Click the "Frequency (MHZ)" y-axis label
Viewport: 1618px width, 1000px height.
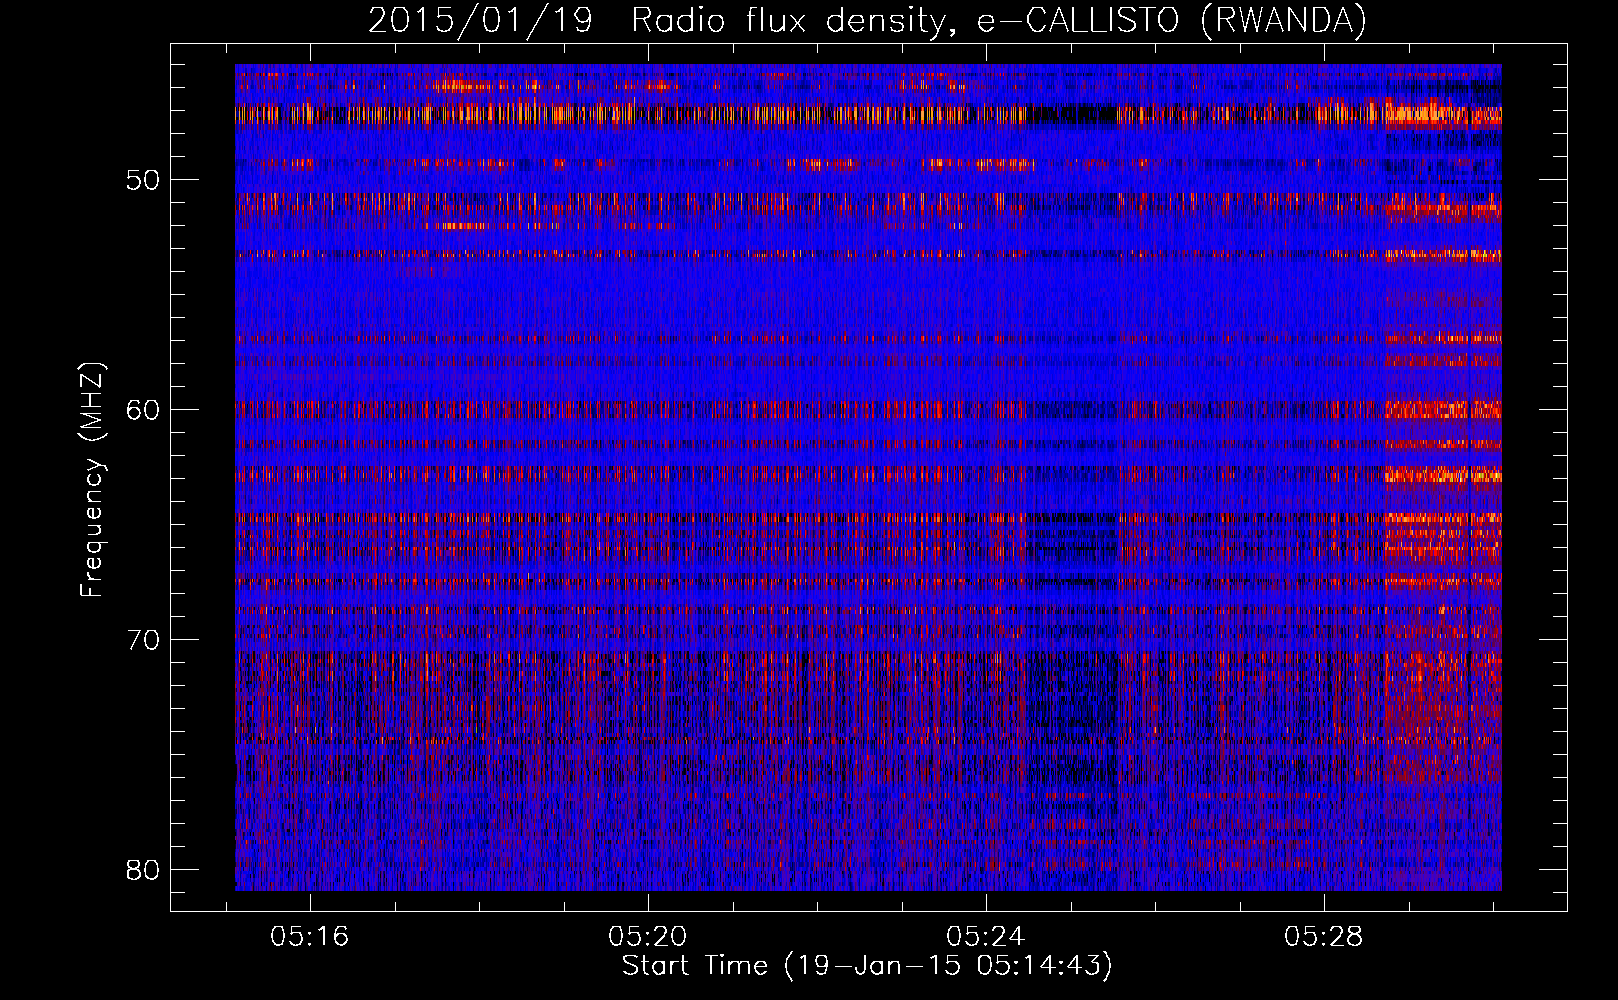(x=92, y=480)
